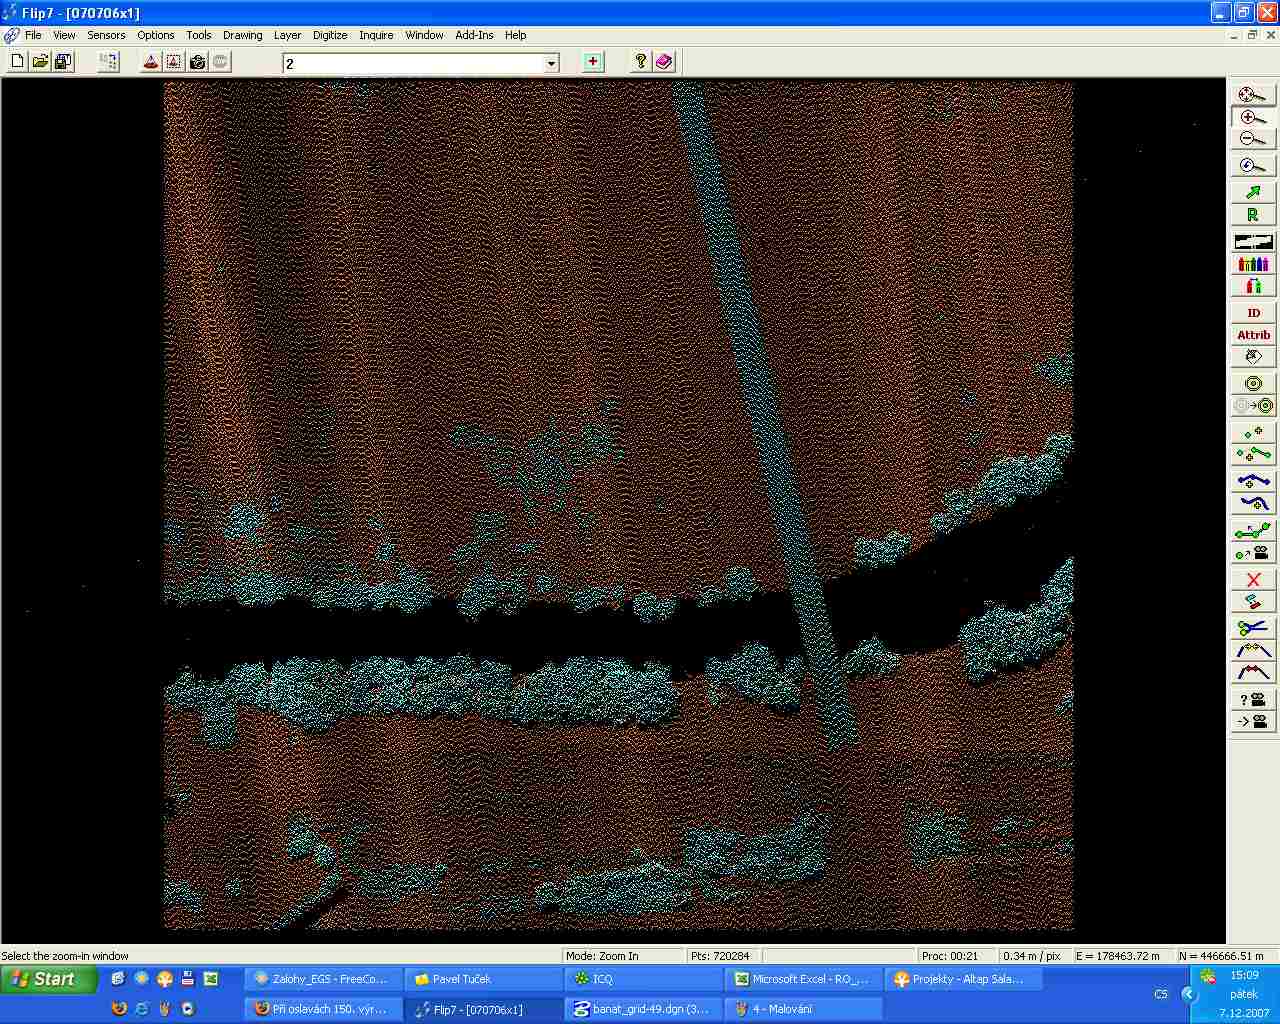1280x1024 pixels.
Task: Switch to Microsoft Excel in taskbar
Action: (x=803, y=980)
